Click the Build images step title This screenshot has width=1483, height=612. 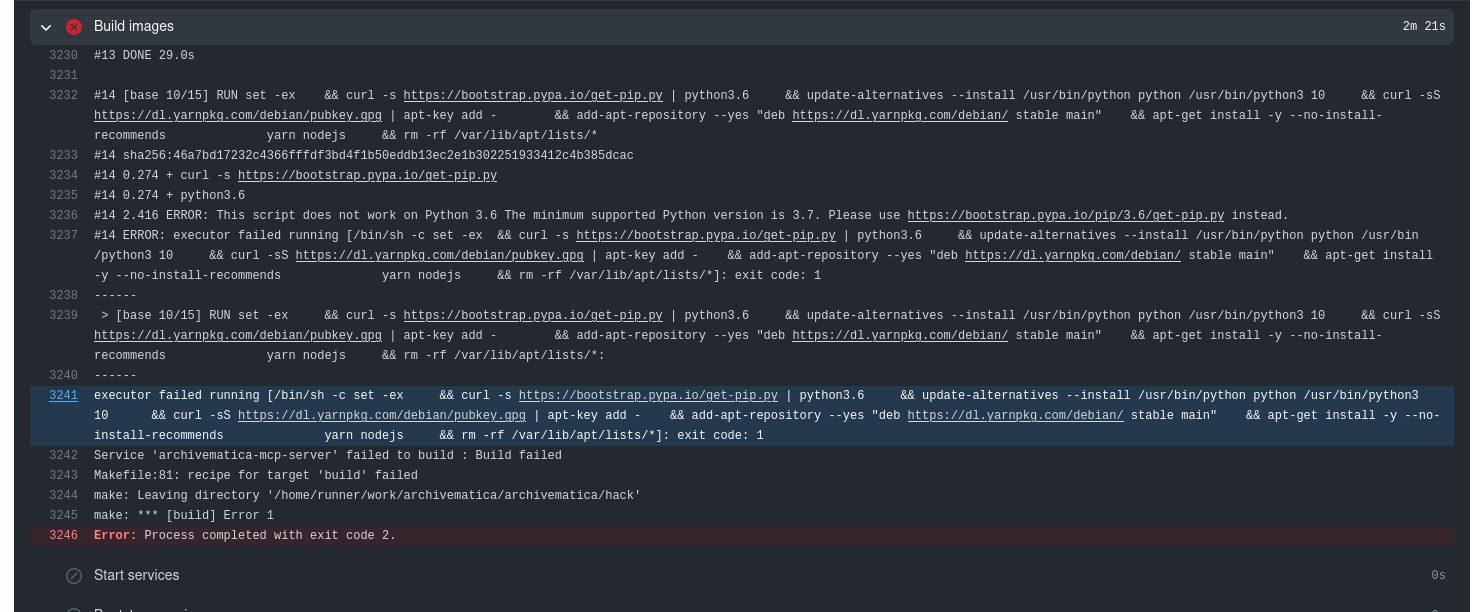[x=134, y=26]
